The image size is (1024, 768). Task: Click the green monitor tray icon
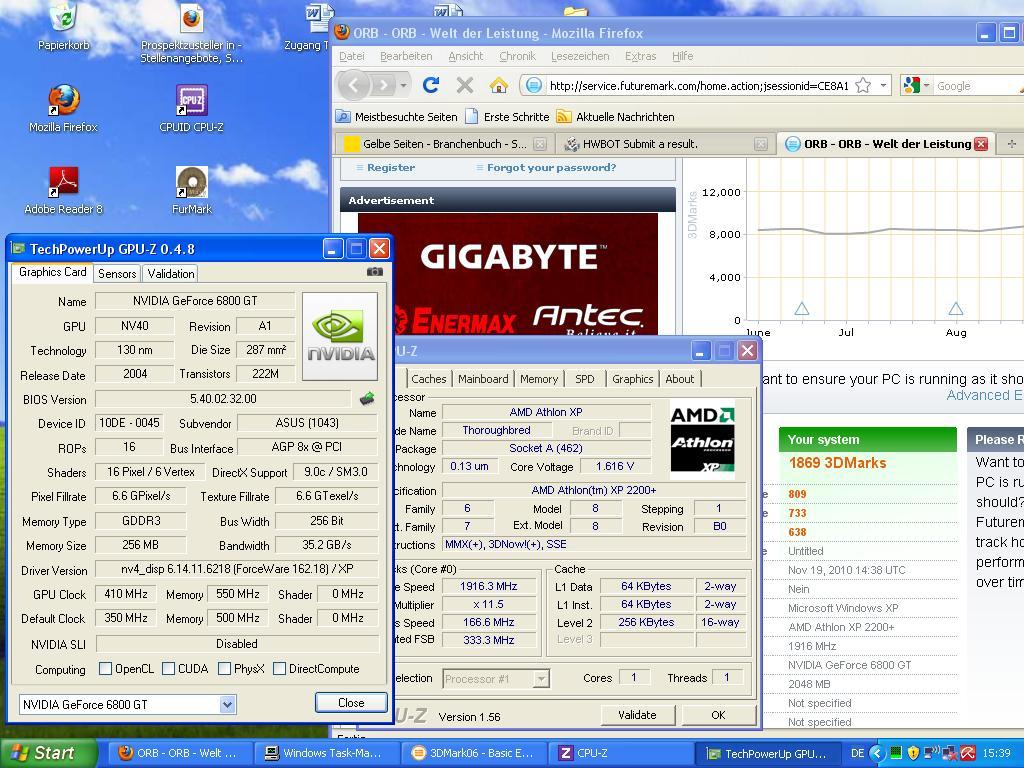[x=895, y=753]
